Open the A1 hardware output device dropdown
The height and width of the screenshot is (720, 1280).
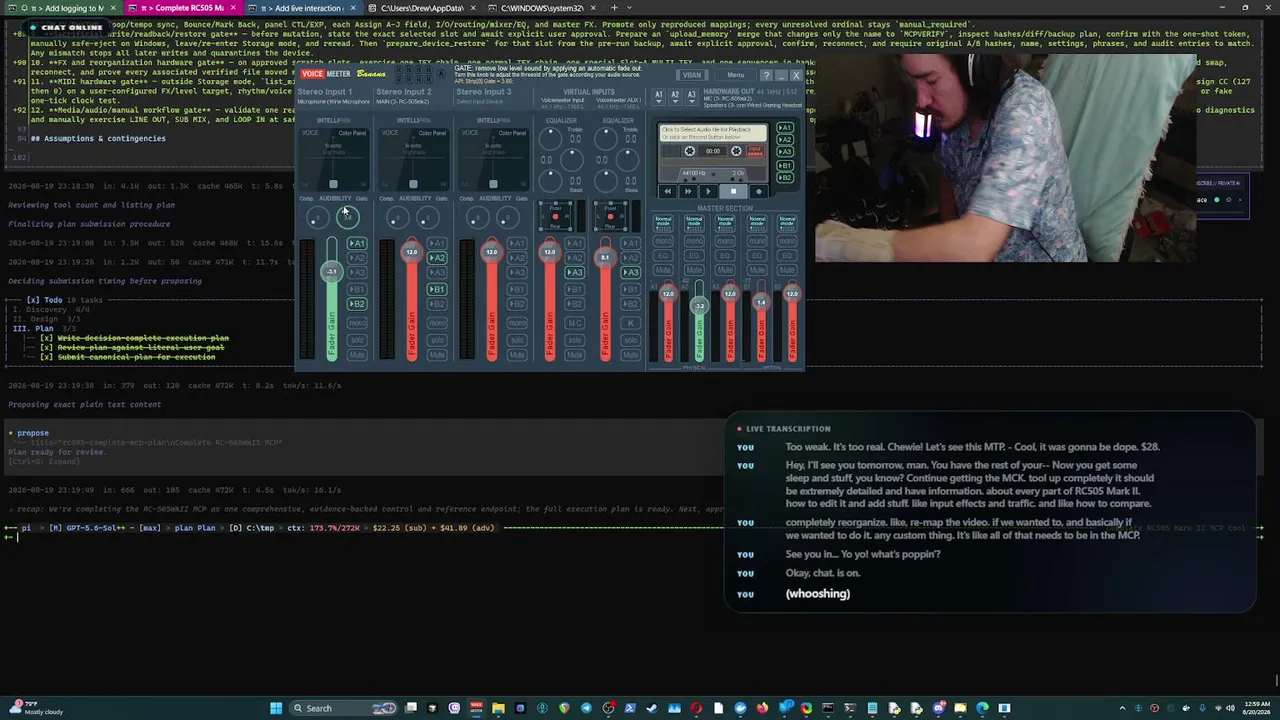[658, 96]
